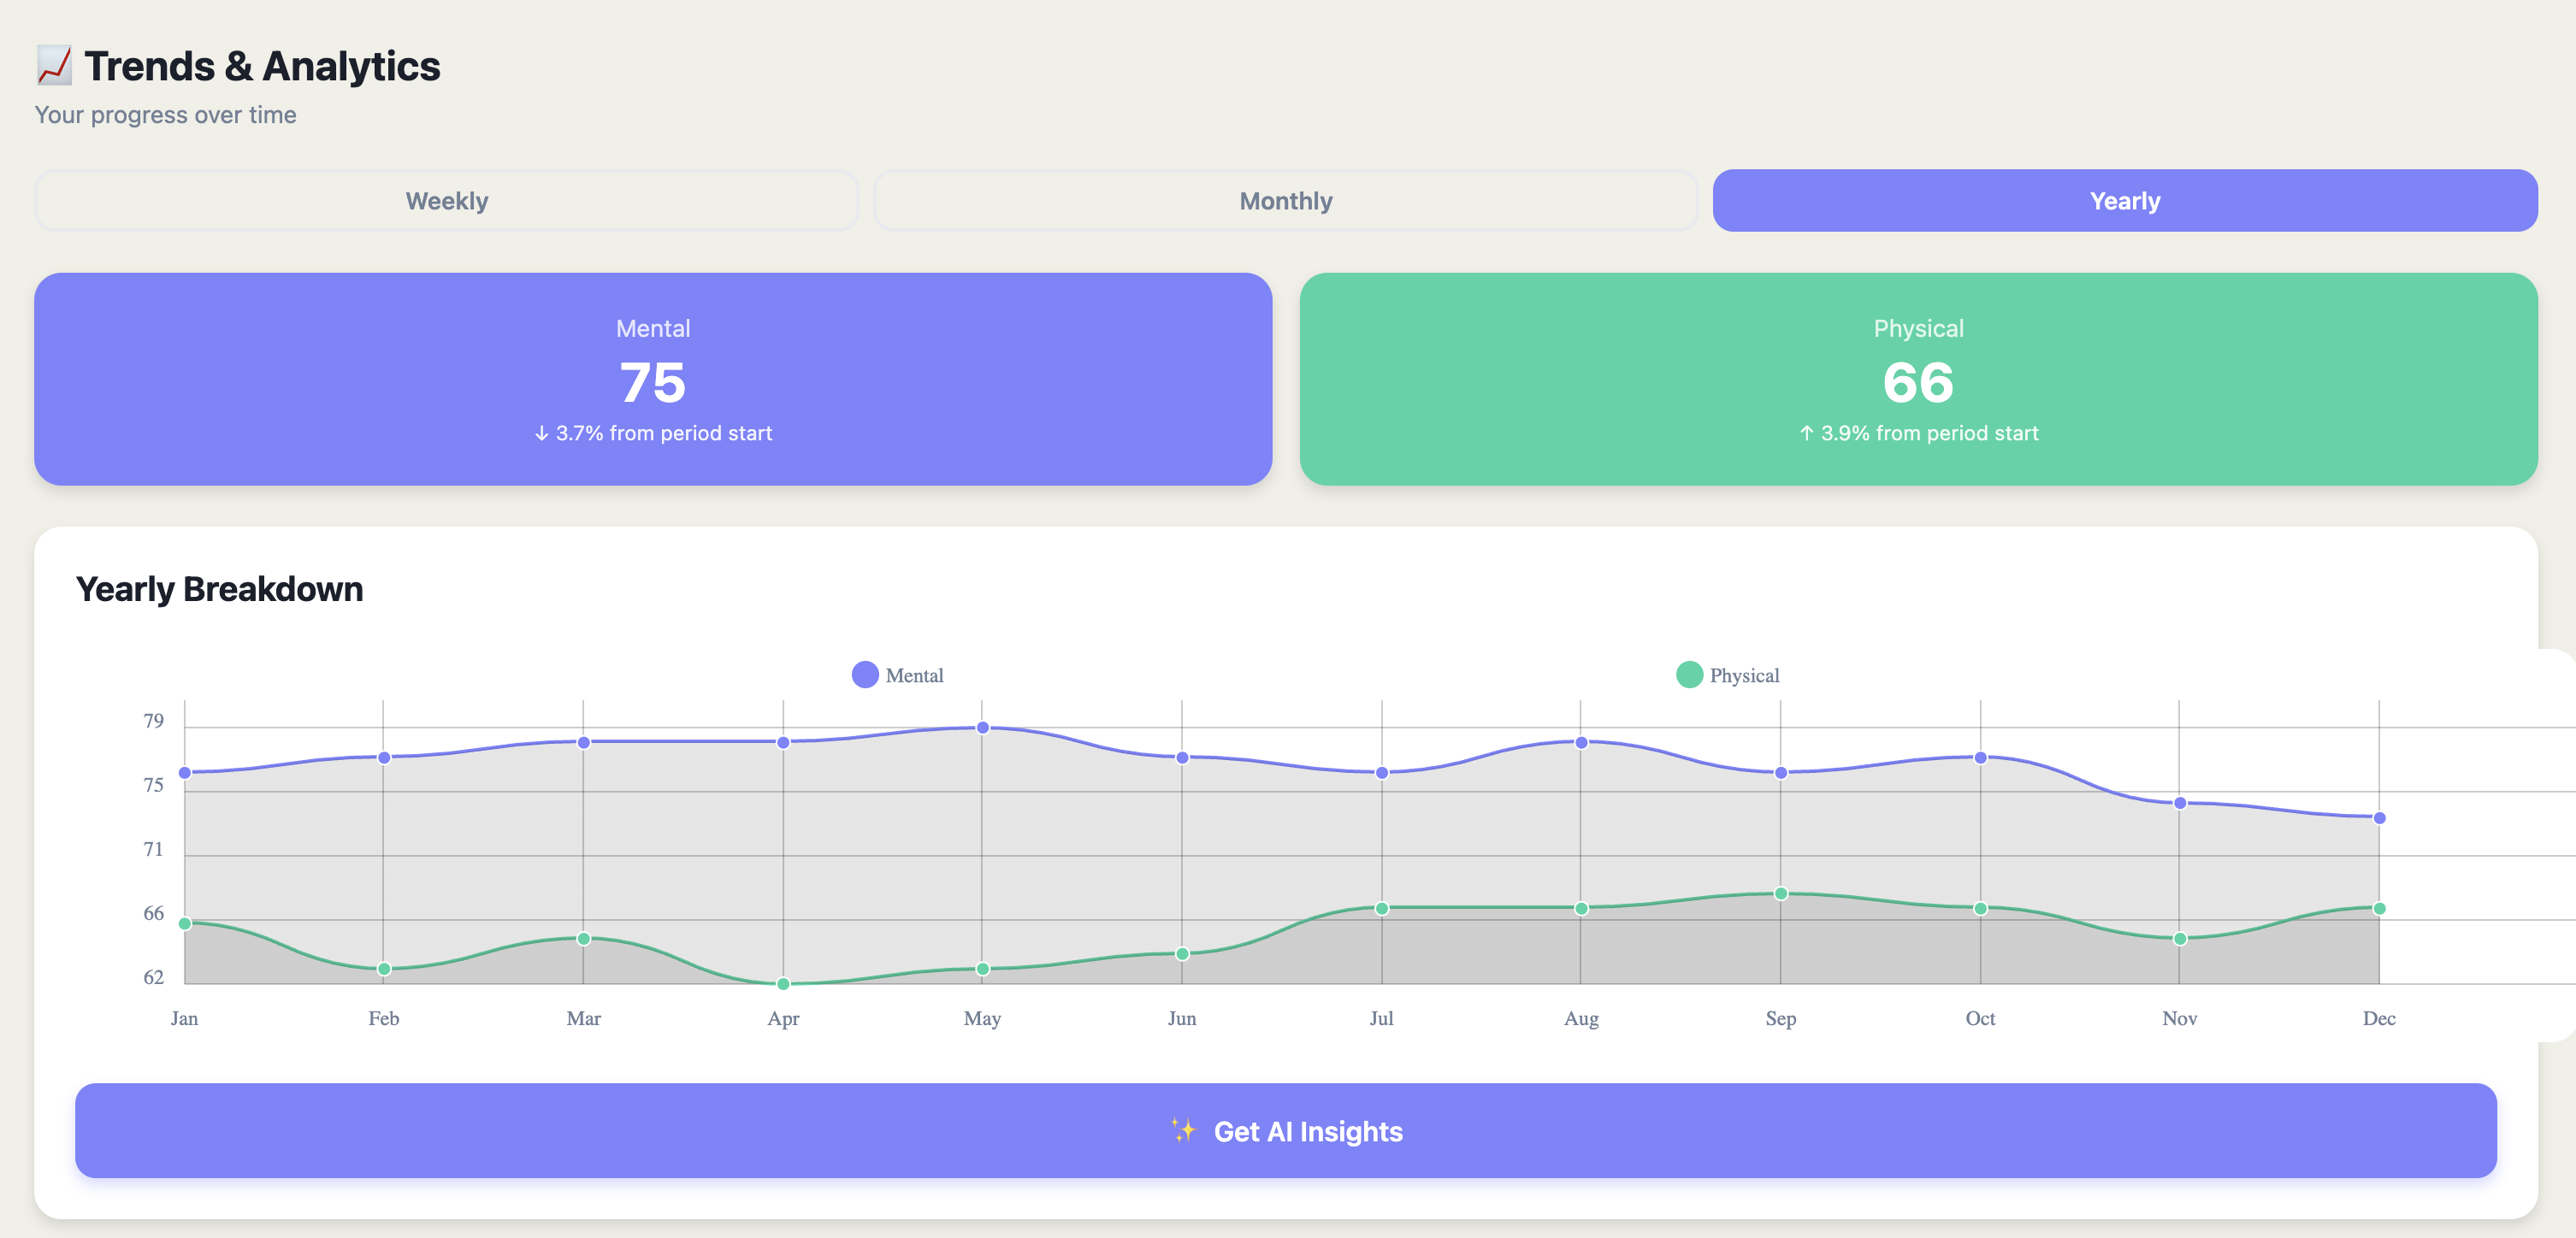Viewport: 2576px width, 1238px height.
Task: Click the up arrow in Physical card
Action: click(x=1806, y=433)
